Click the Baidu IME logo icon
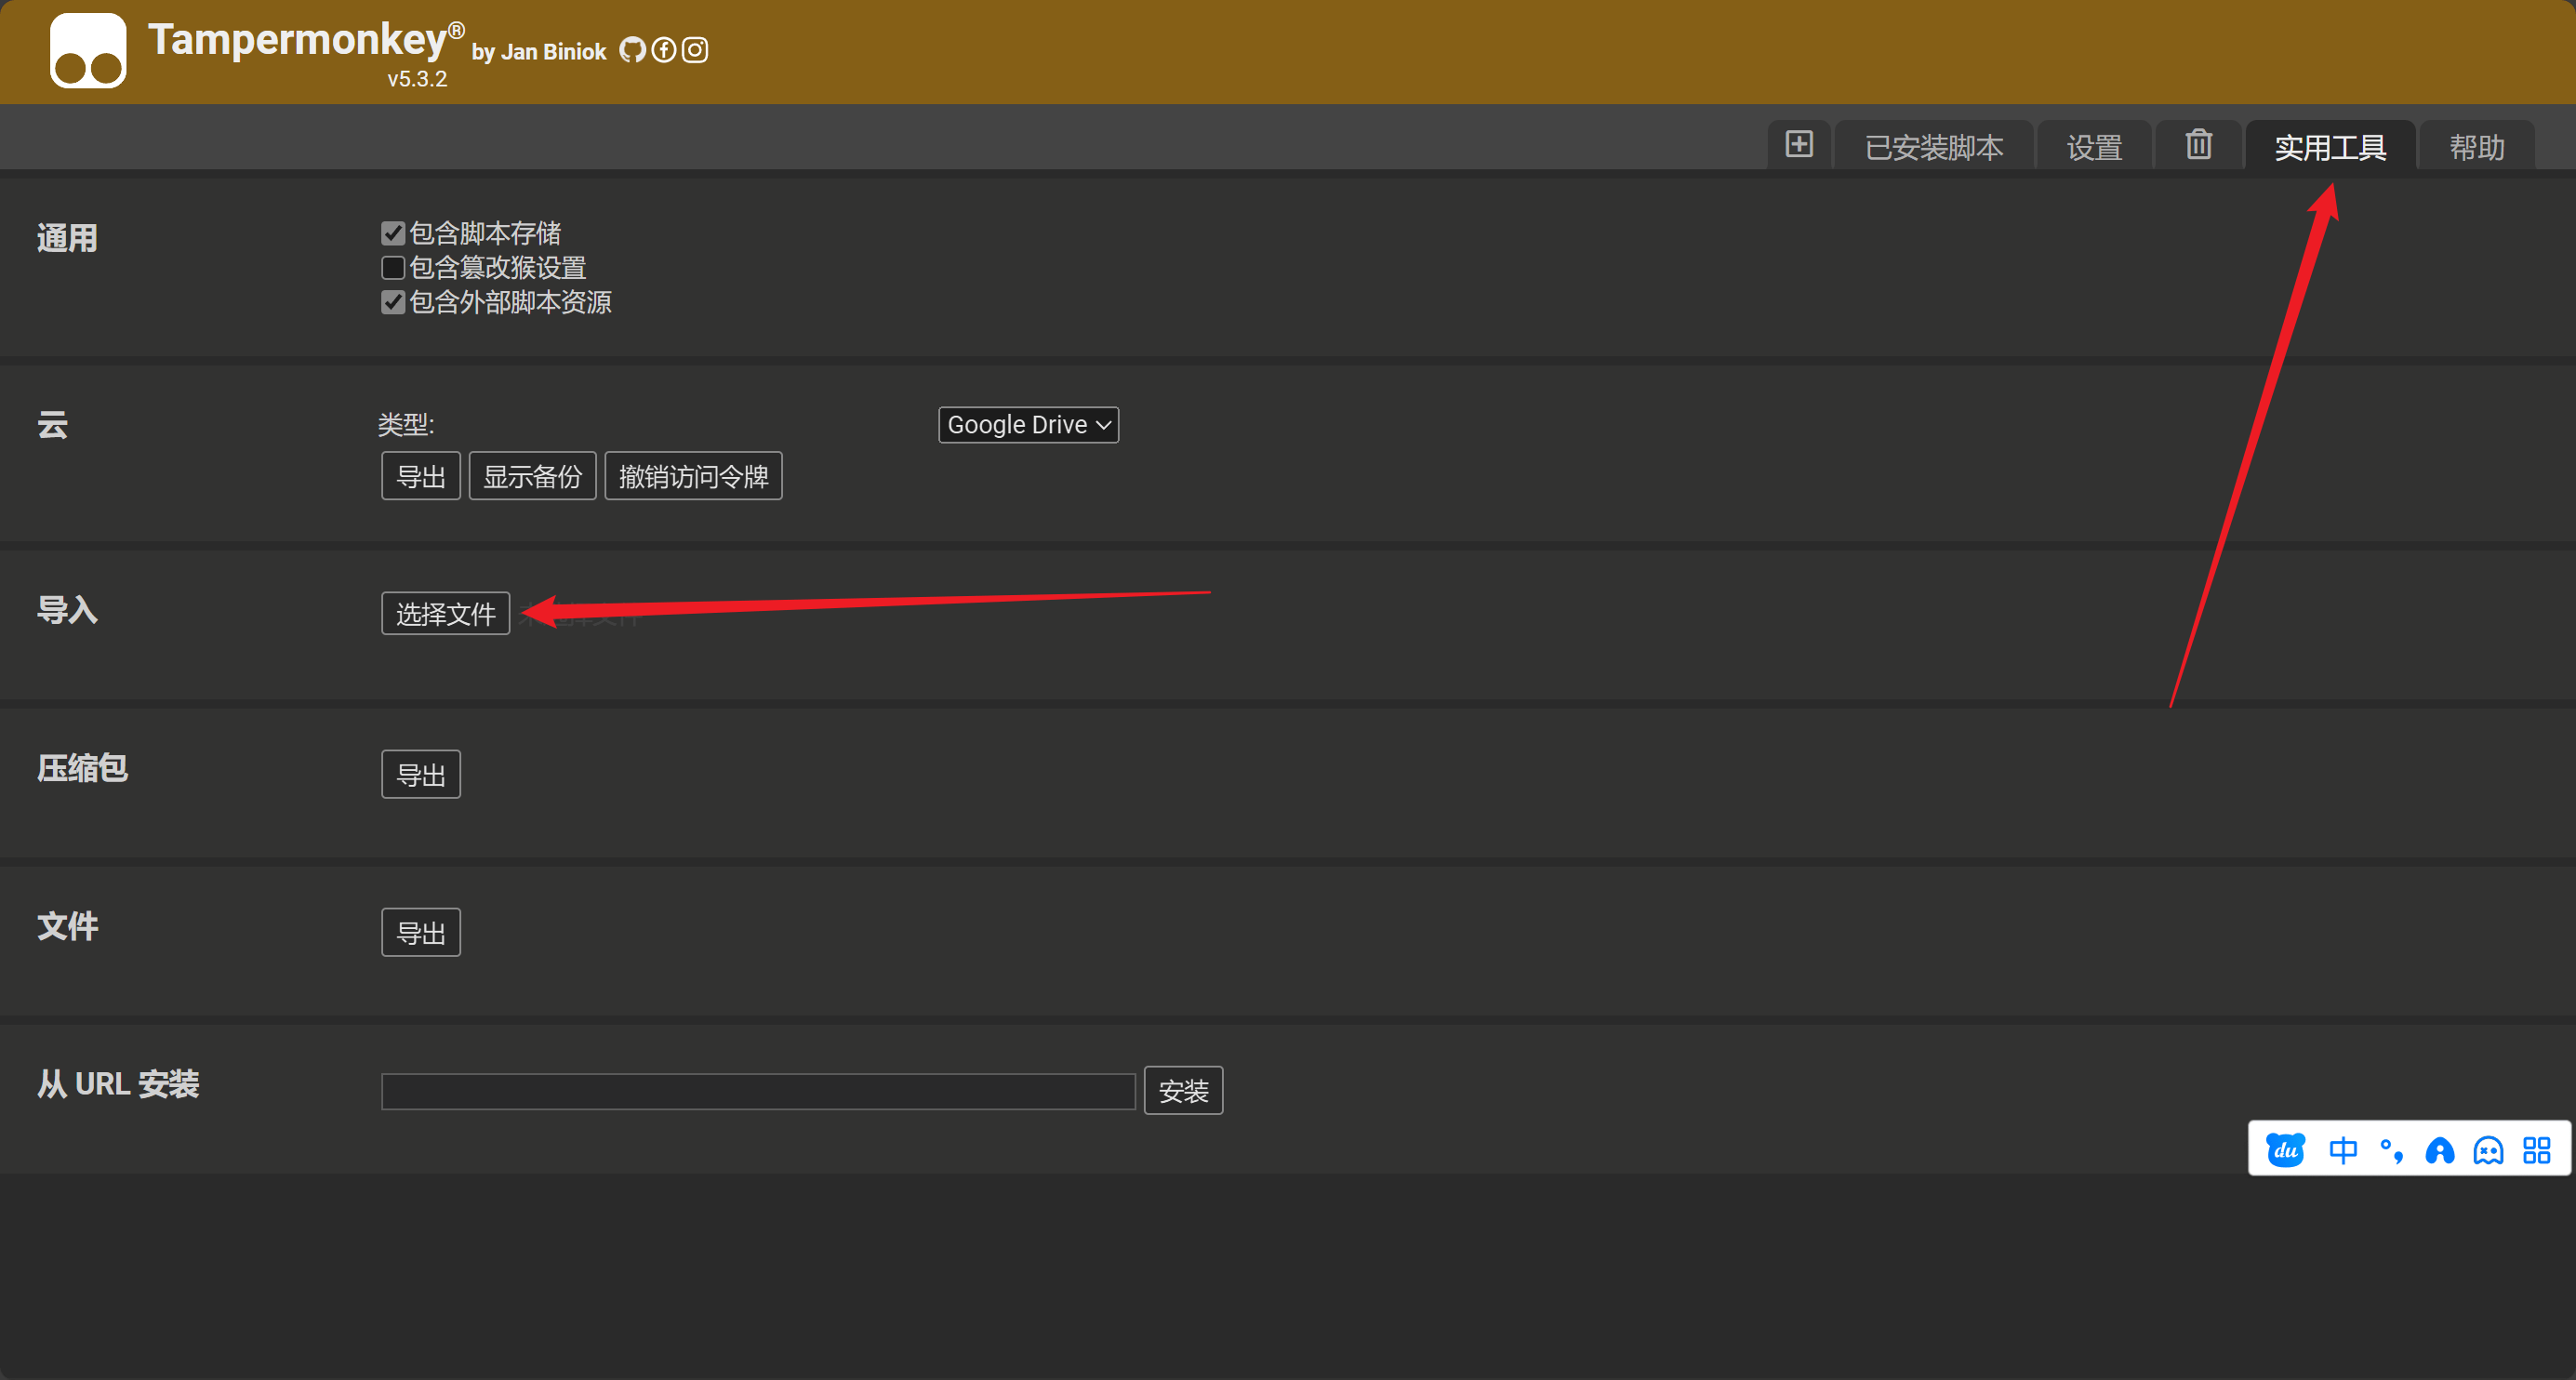2576x1380 pixels. pos(2285,1150)
